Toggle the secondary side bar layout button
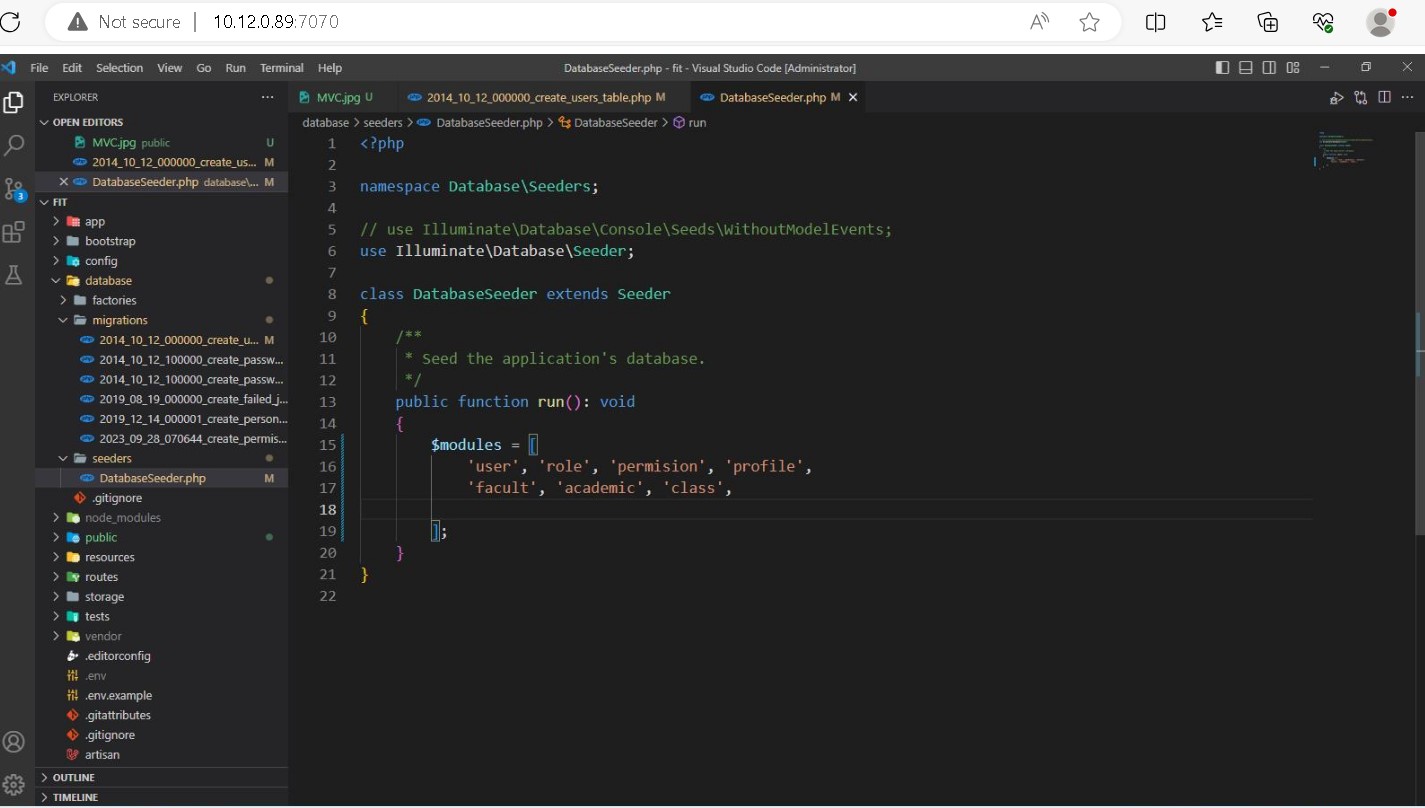Image resolution: width=1425 pixels, height=808 pixels. pos(1269,68)
